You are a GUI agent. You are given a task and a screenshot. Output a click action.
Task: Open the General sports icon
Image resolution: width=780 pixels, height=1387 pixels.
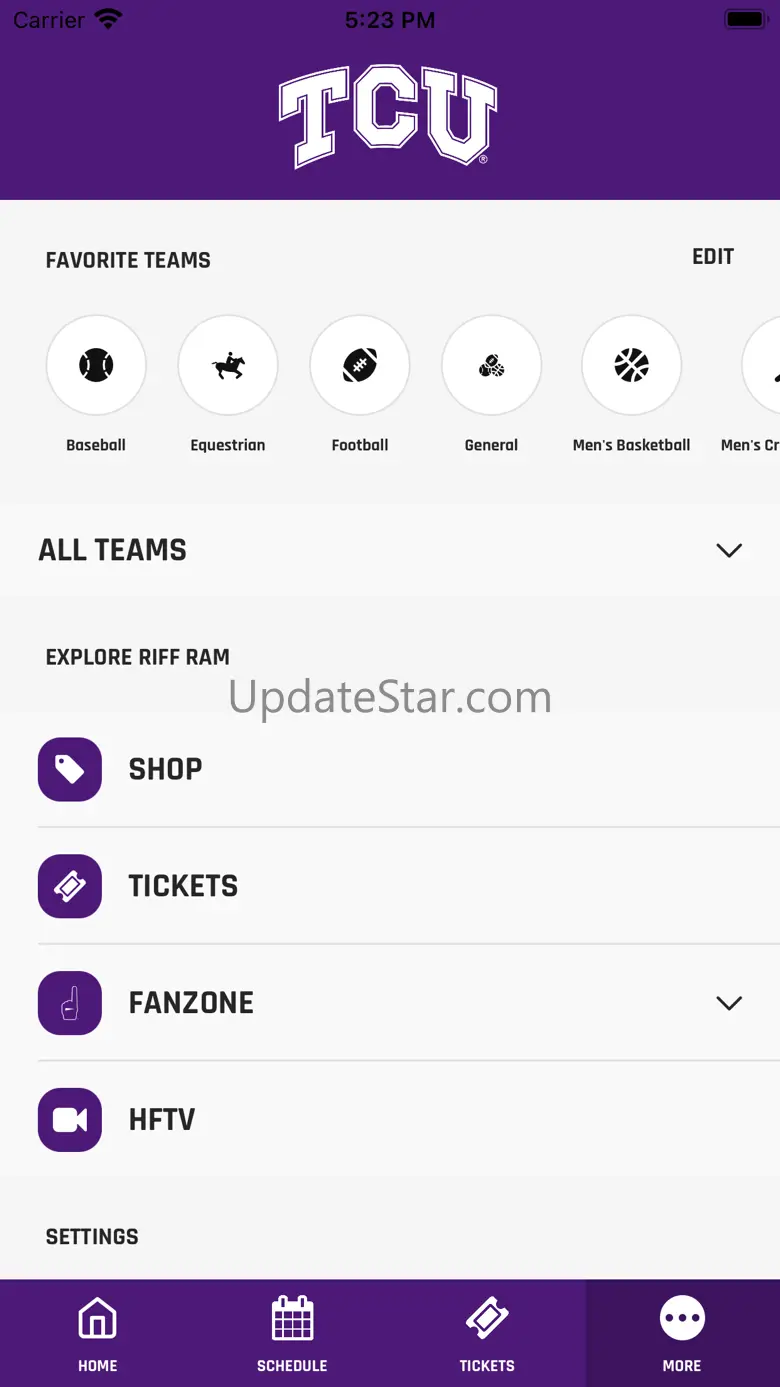491,366
